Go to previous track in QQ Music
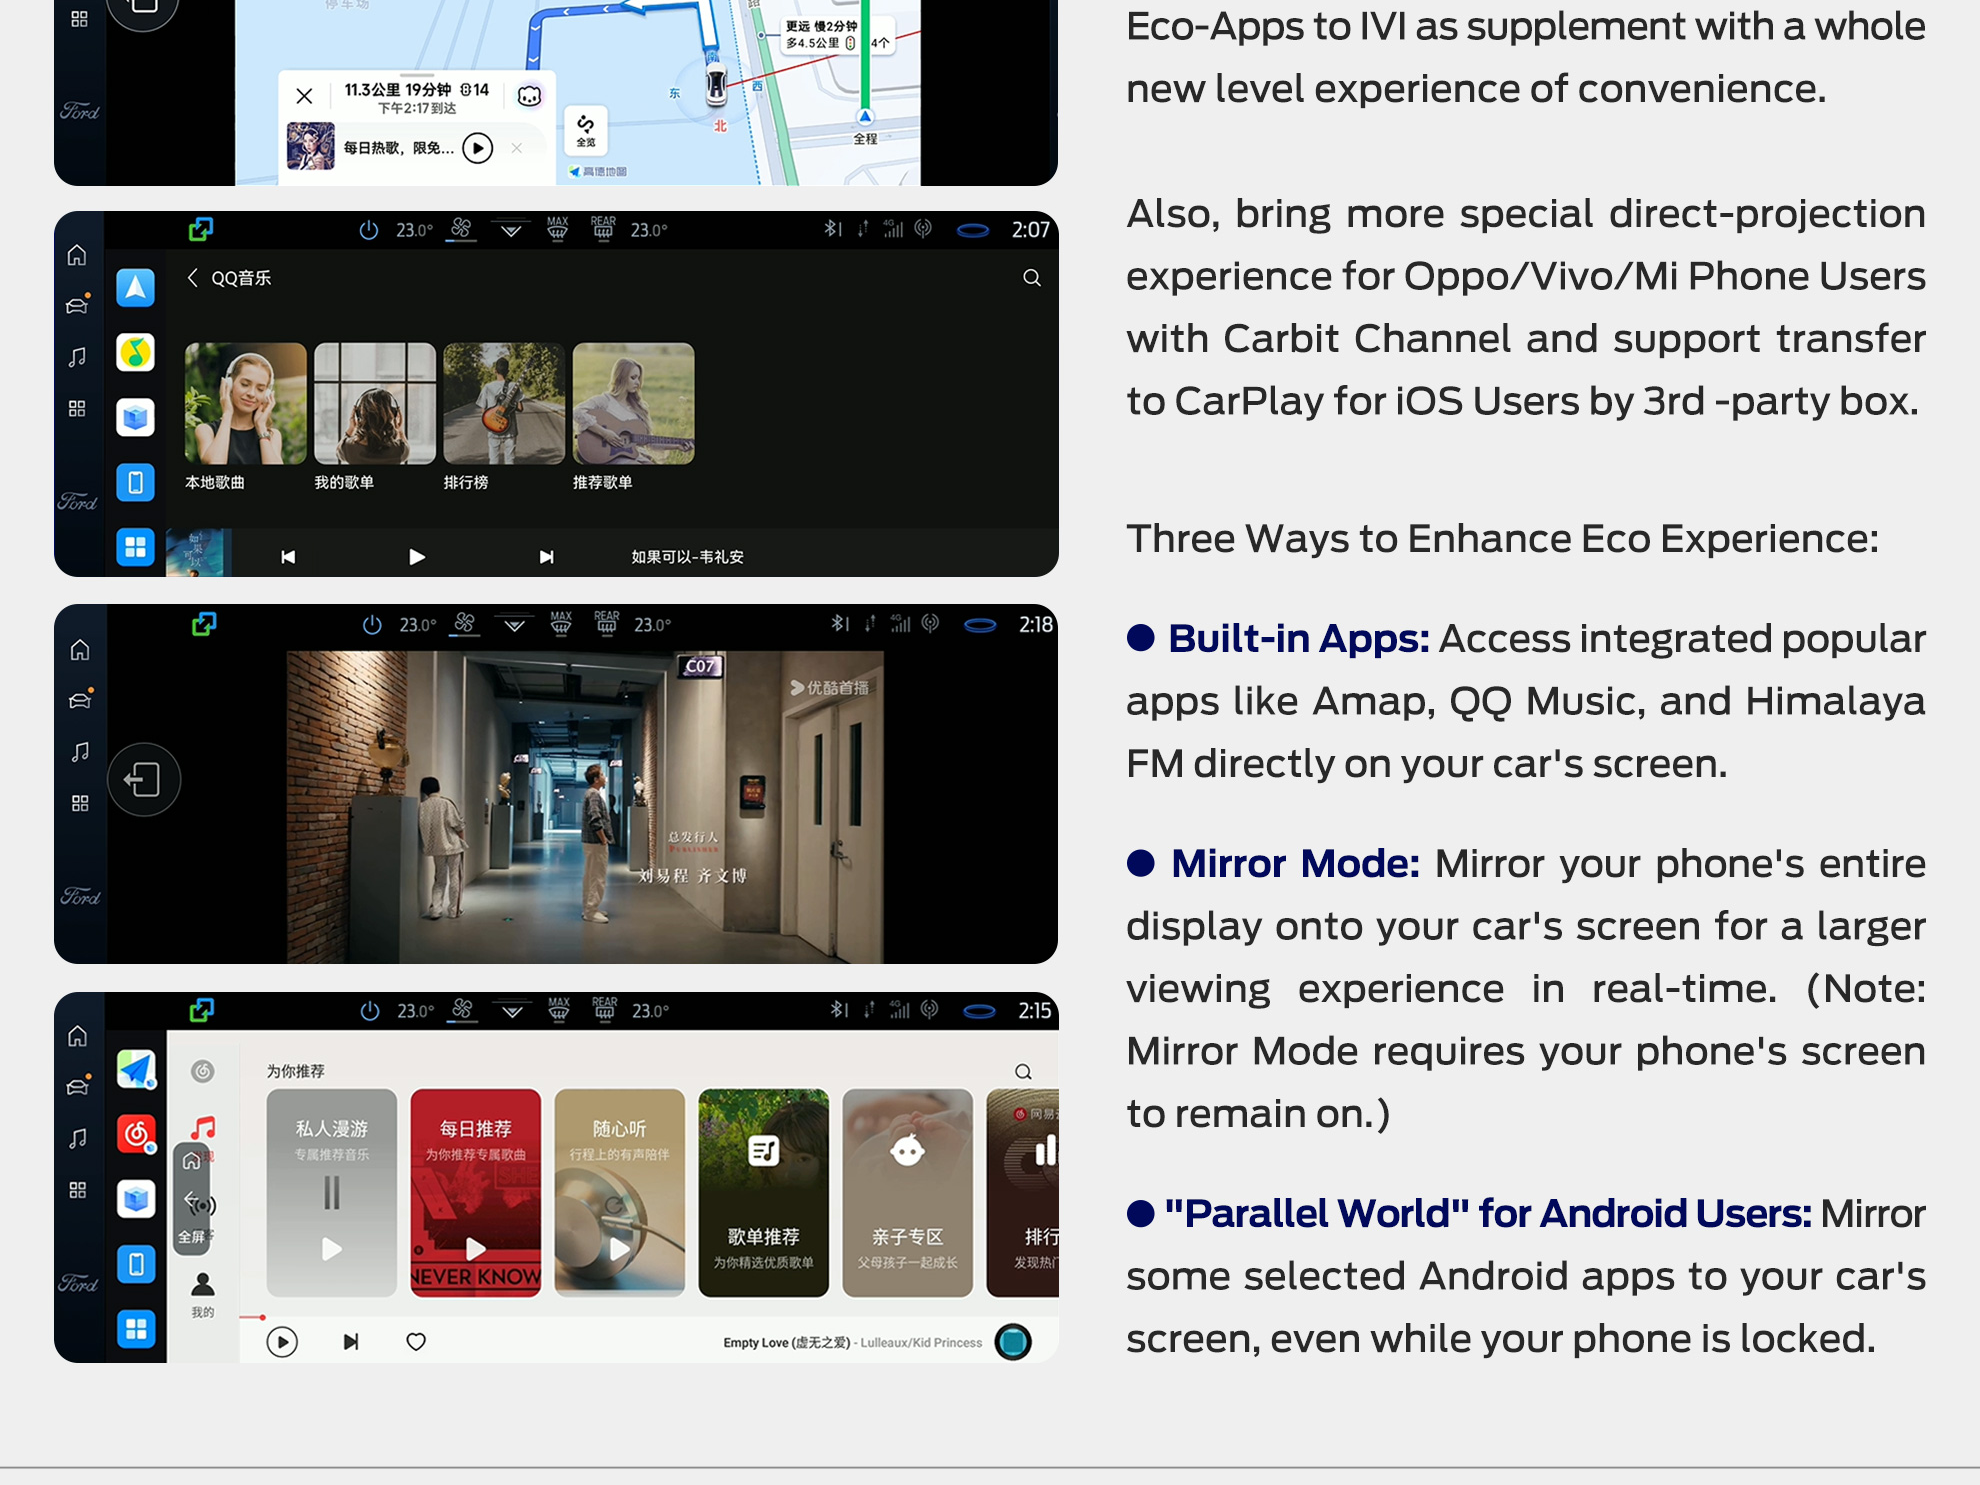 (288, 557)
